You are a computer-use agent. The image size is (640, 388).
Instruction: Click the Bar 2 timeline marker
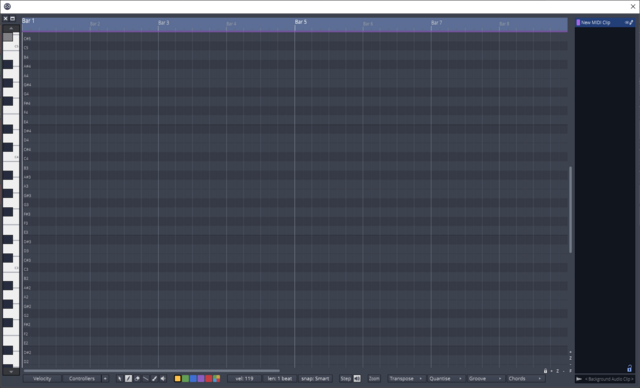(x=95, y=24)
